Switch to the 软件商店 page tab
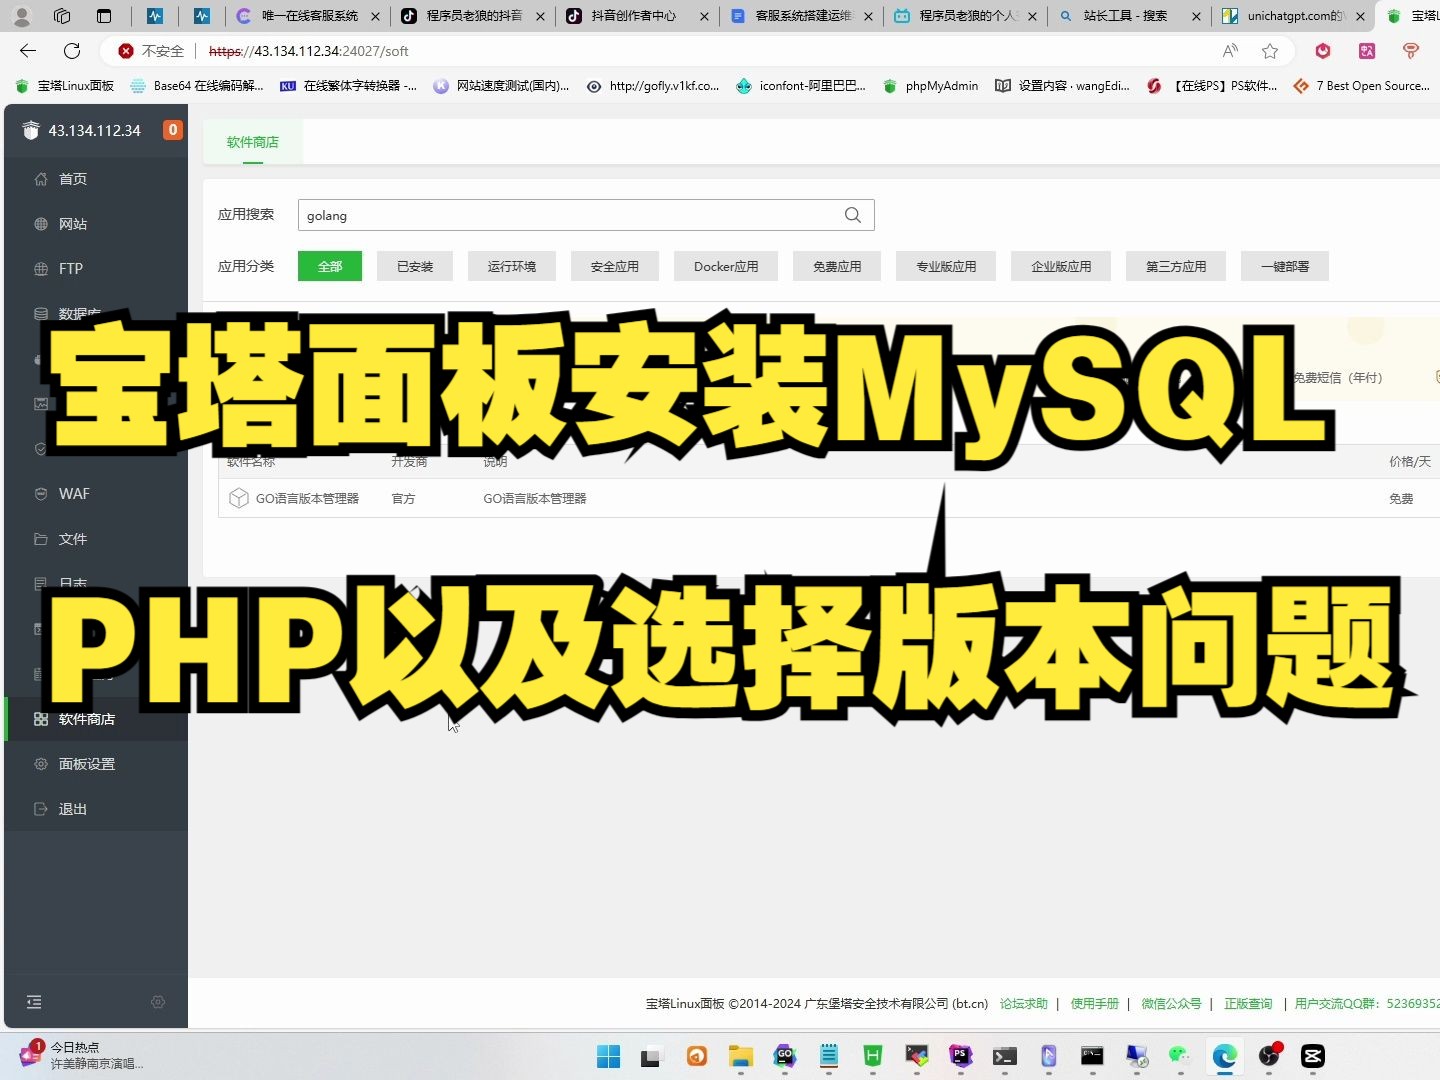 tap(252, 142)
